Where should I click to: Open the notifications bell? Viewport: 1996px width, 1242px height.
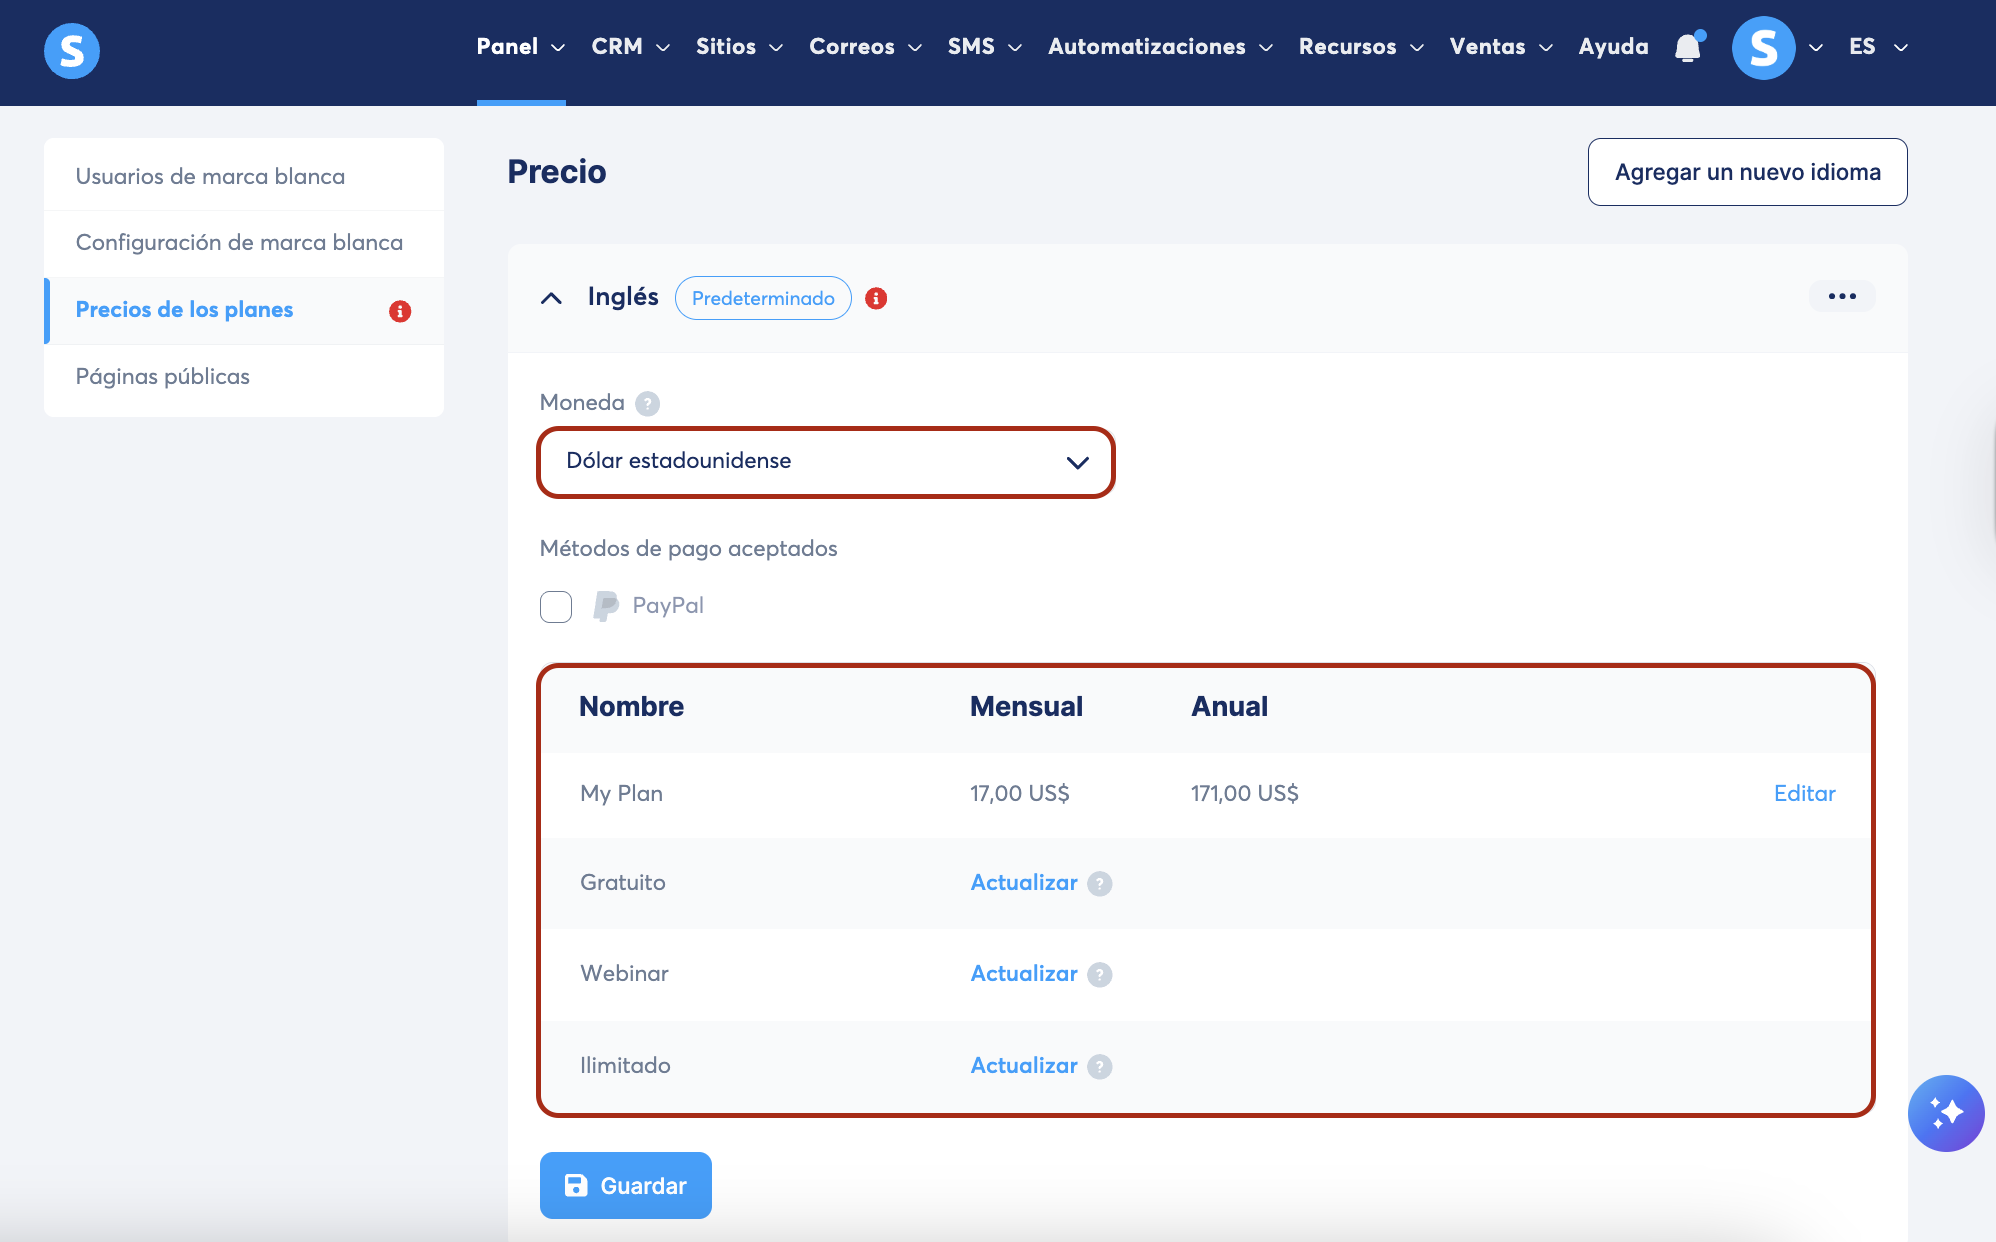tap(1688, 48)
